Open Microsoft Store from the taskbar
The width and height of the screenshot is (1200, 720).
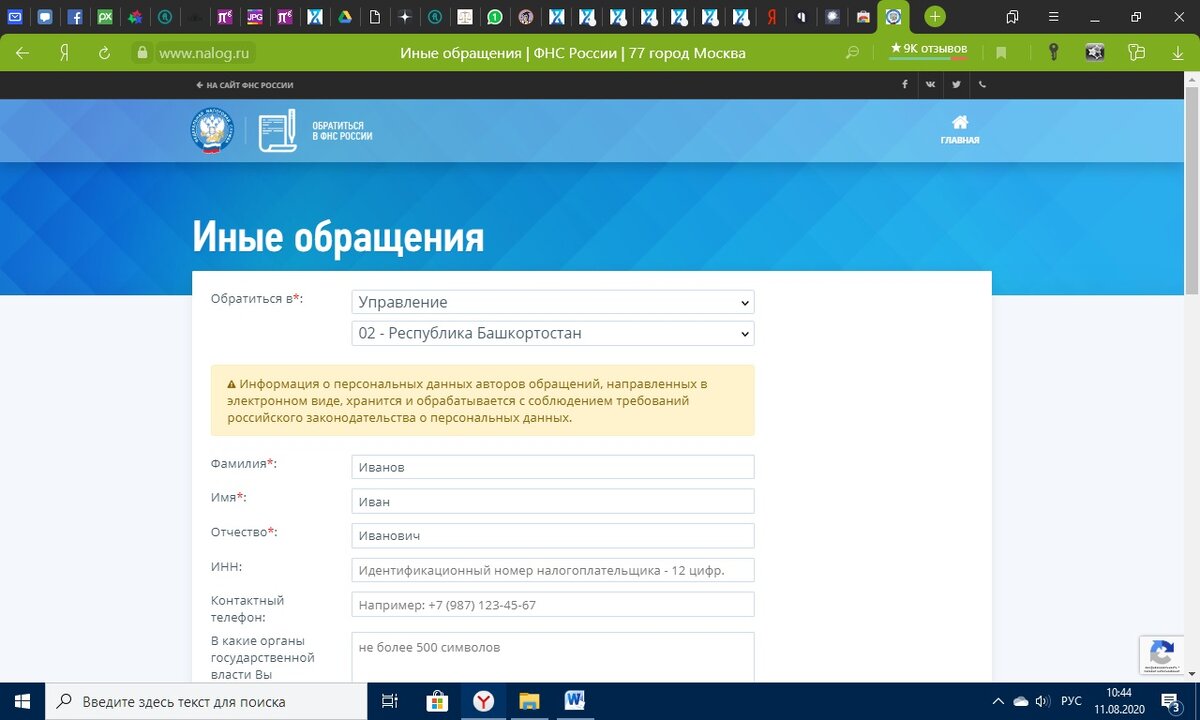point(436,701)
